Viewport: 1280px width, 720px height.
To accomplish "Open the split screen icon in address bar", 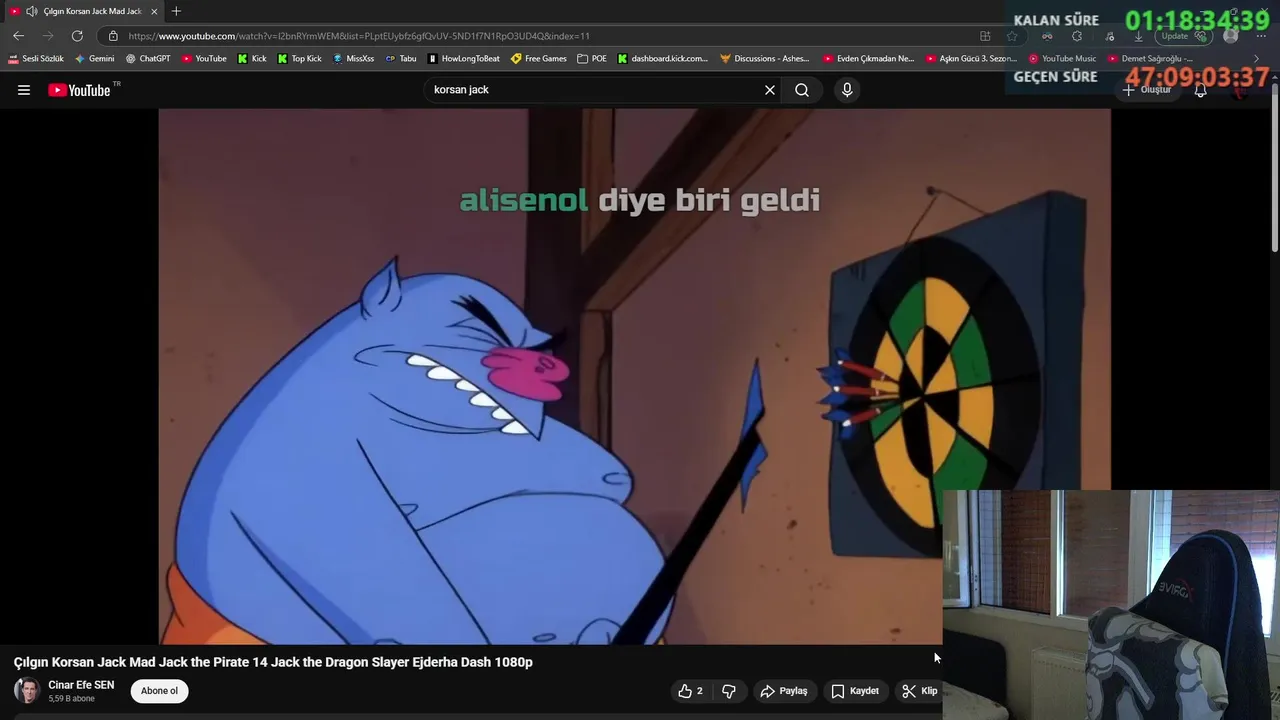I will coord(985,36).
